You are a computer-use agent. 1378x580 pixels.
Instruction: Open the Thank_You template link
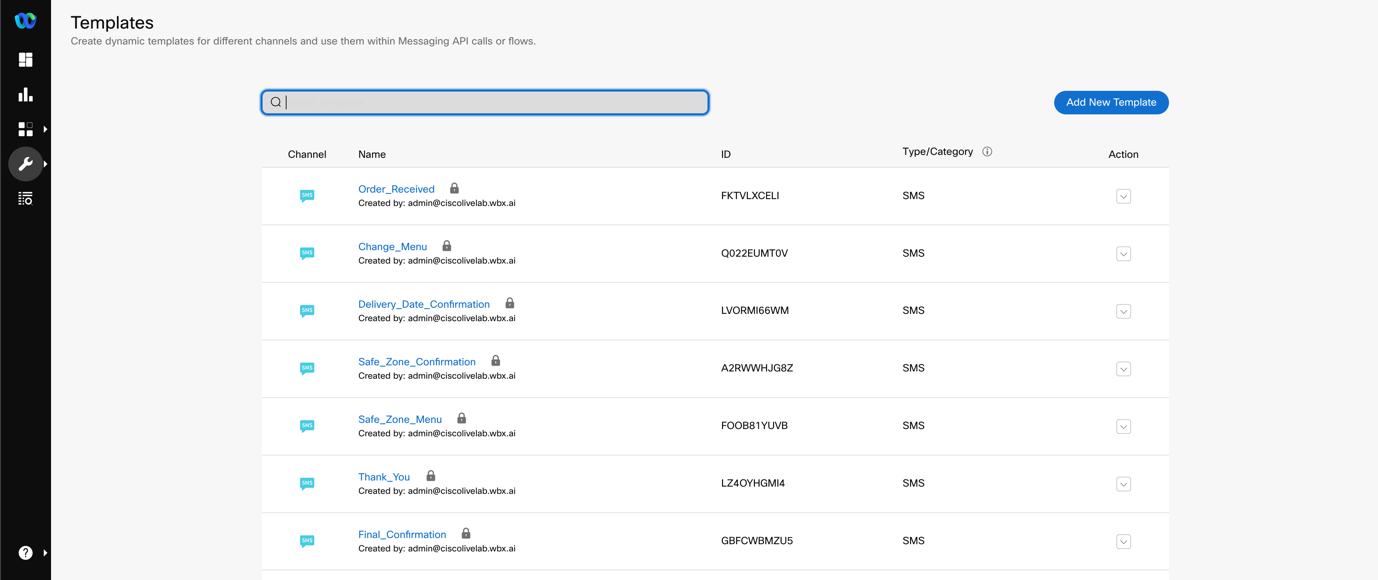(384, 477)
